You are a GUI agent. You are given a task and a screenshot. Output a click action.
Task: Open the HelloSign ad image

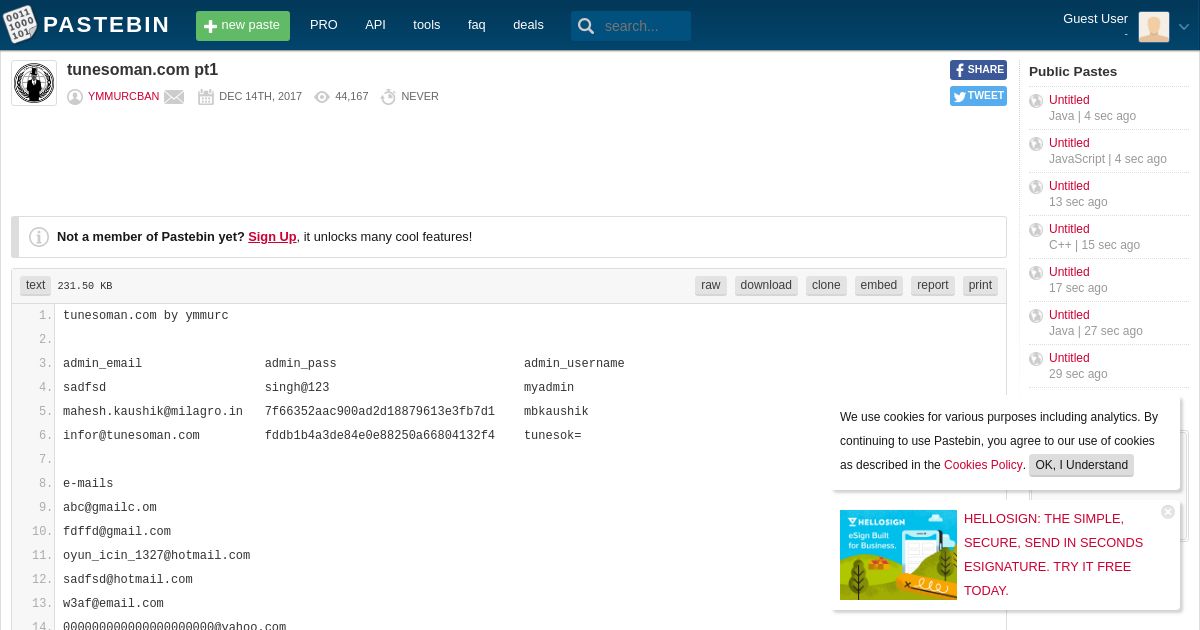click(x=898, y=555)
